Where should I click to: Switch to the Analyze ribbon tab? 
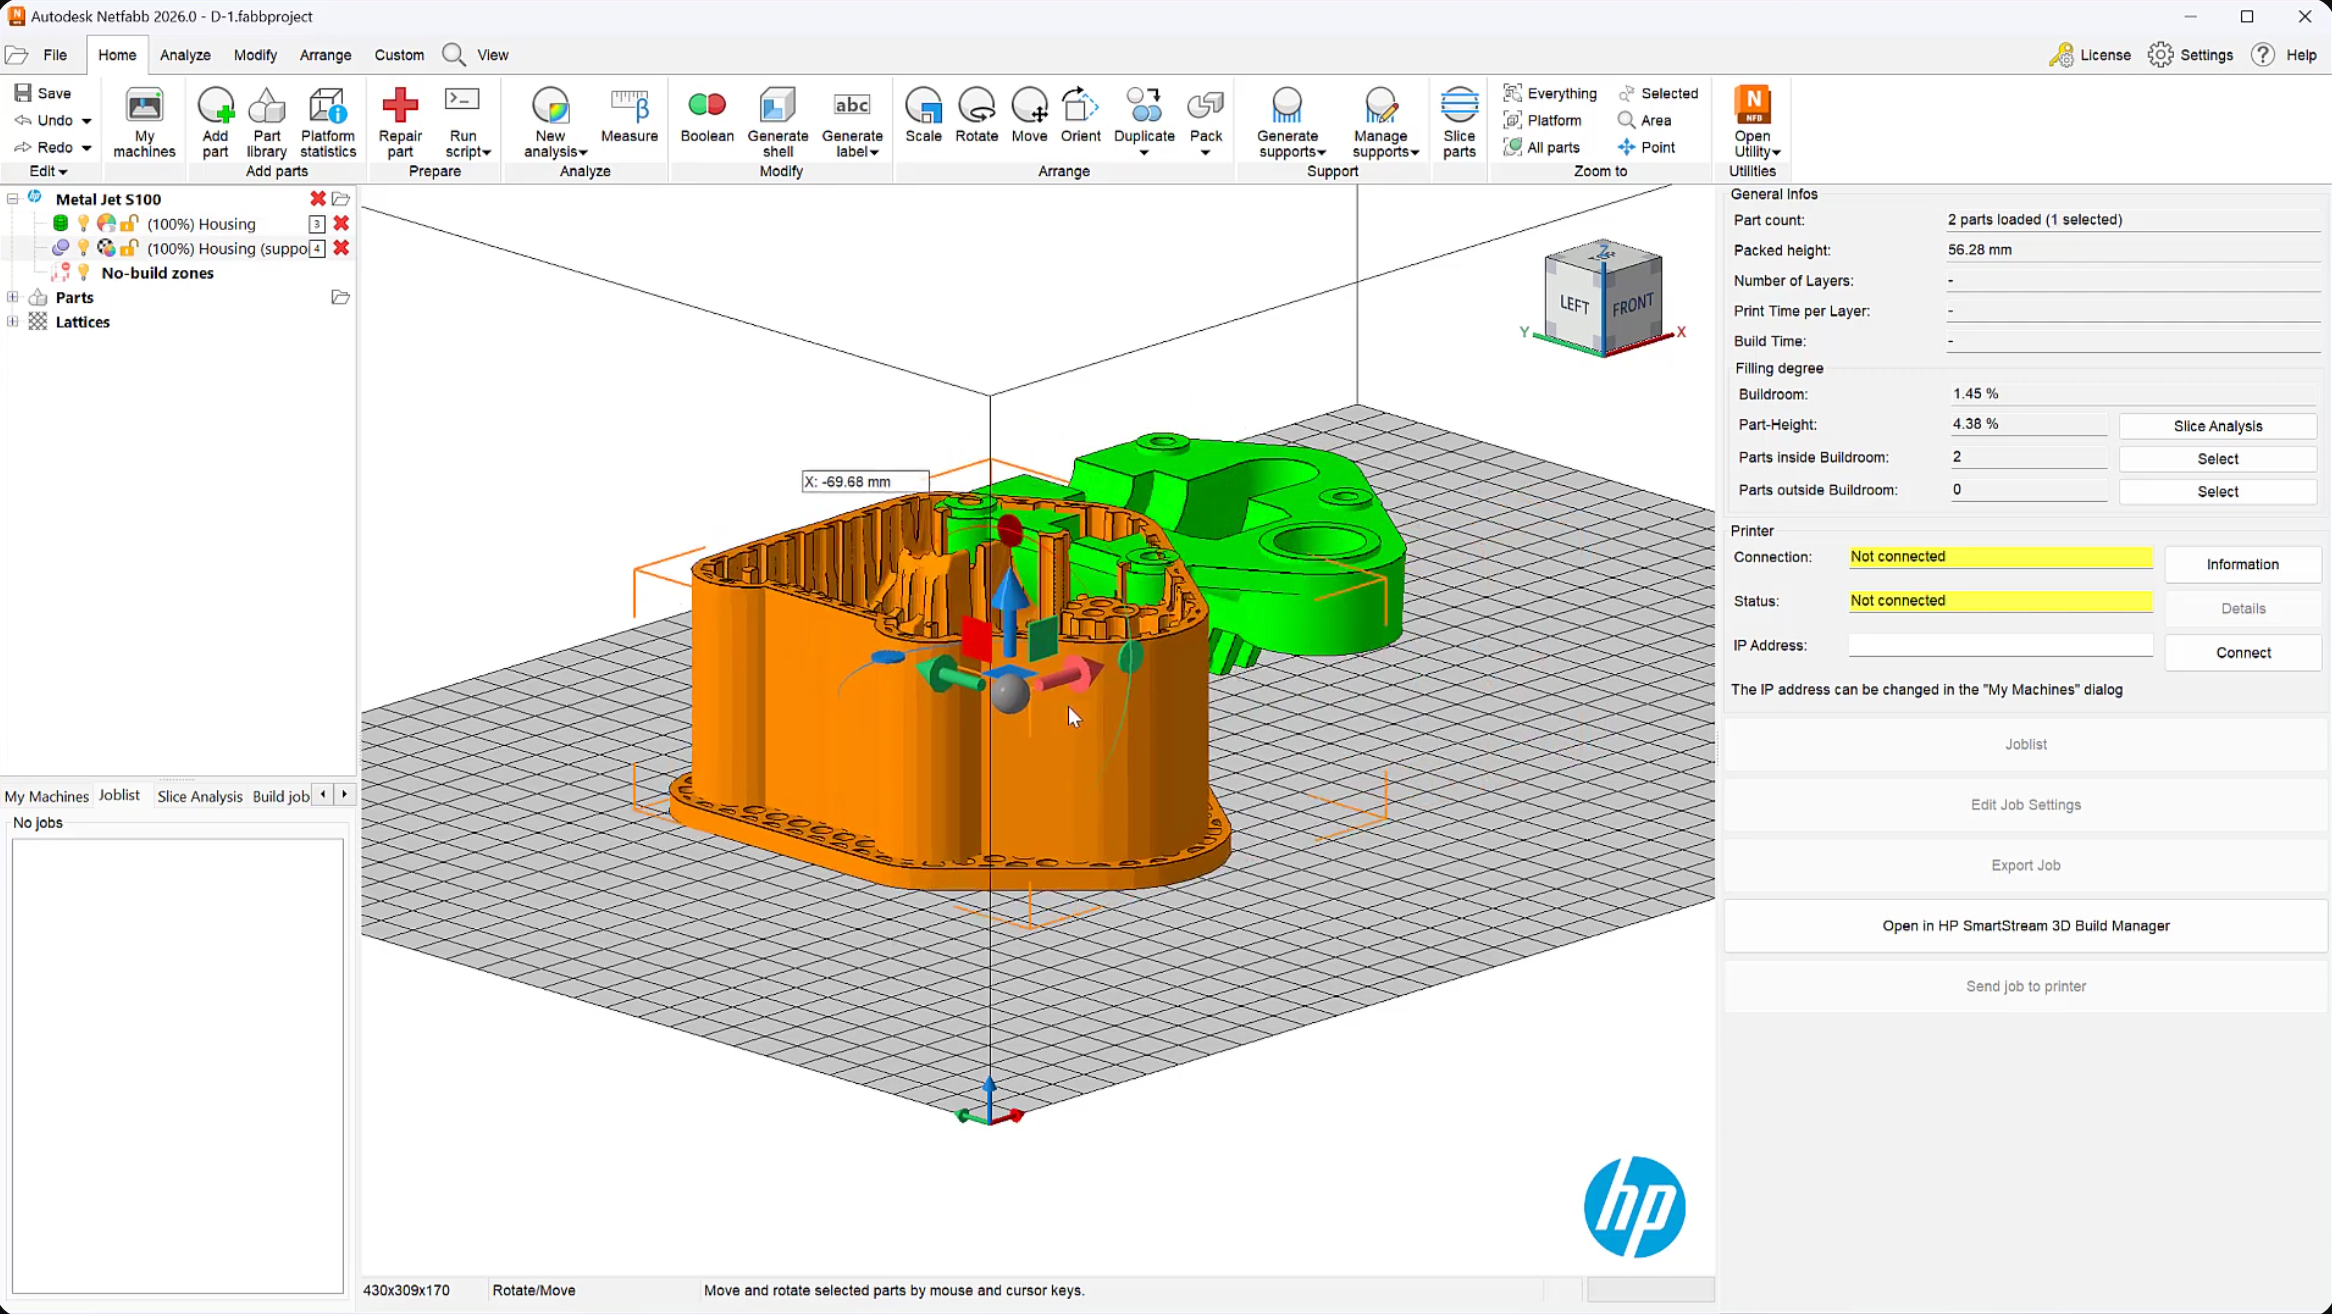[x=185, y=55]
